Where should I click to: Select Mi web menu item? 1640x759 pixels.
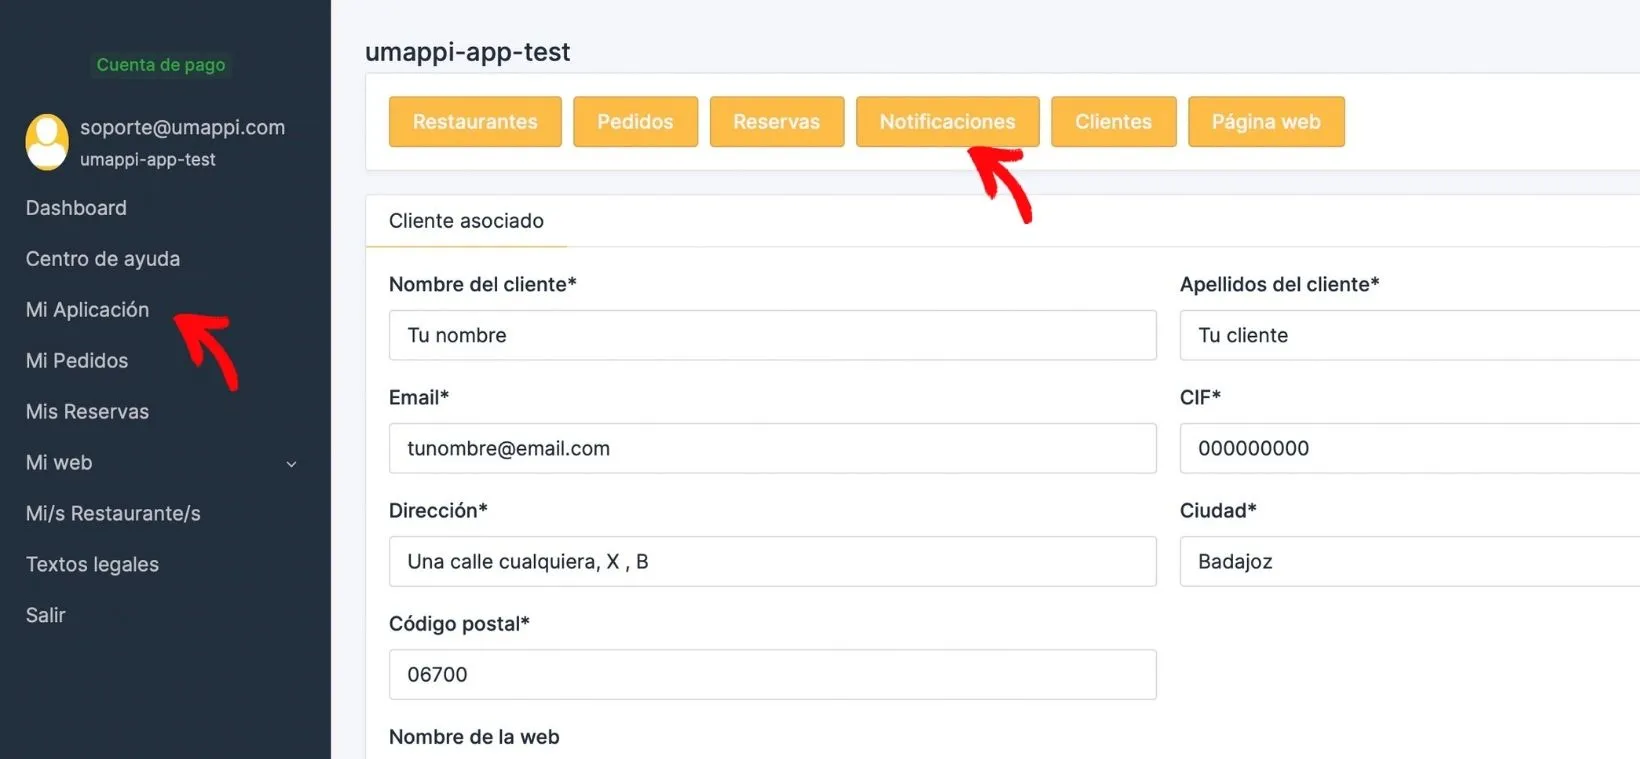tap(59, 463)
